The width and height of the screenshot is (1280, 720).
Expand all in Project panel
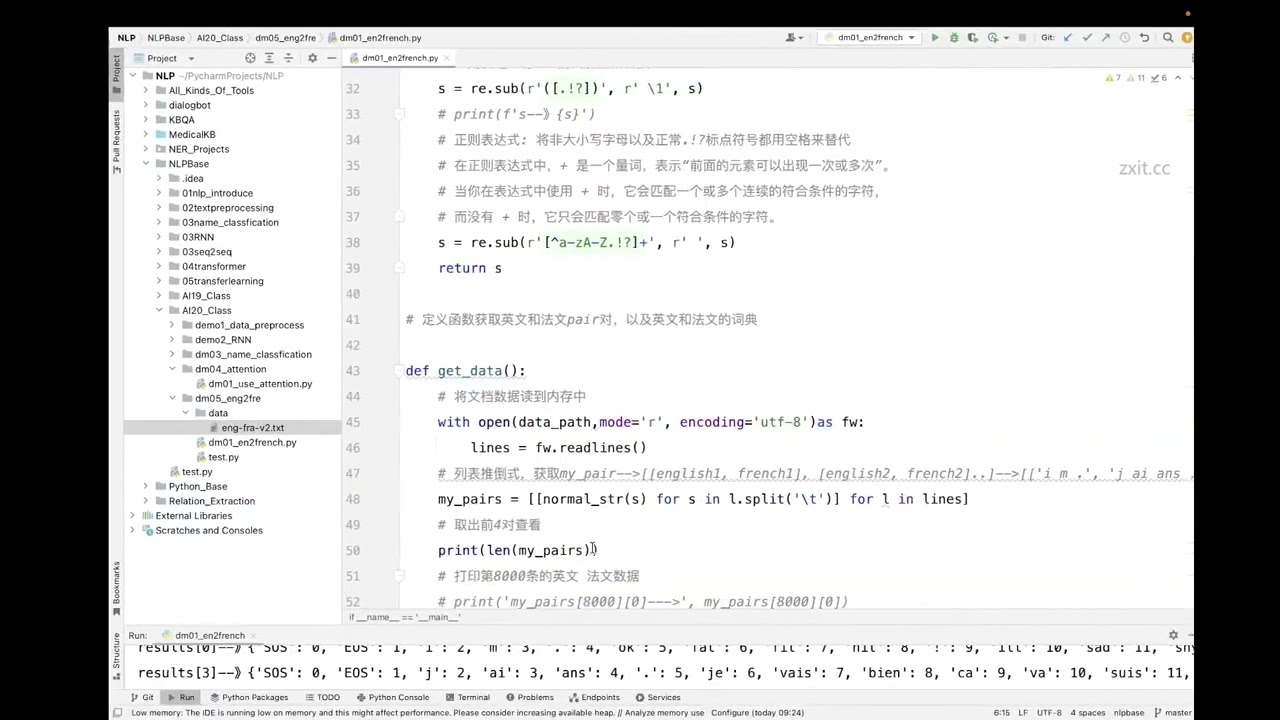(269, 58)
